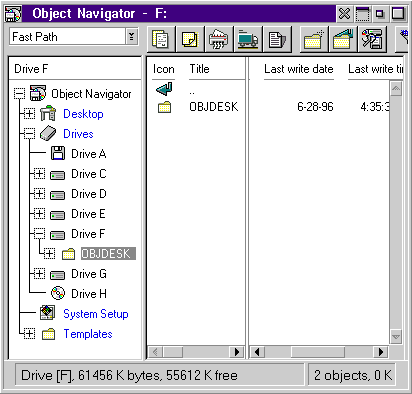Click details pane horizontal scroll thumb
This screenshot has width=412, height=394.
[318, 352]
